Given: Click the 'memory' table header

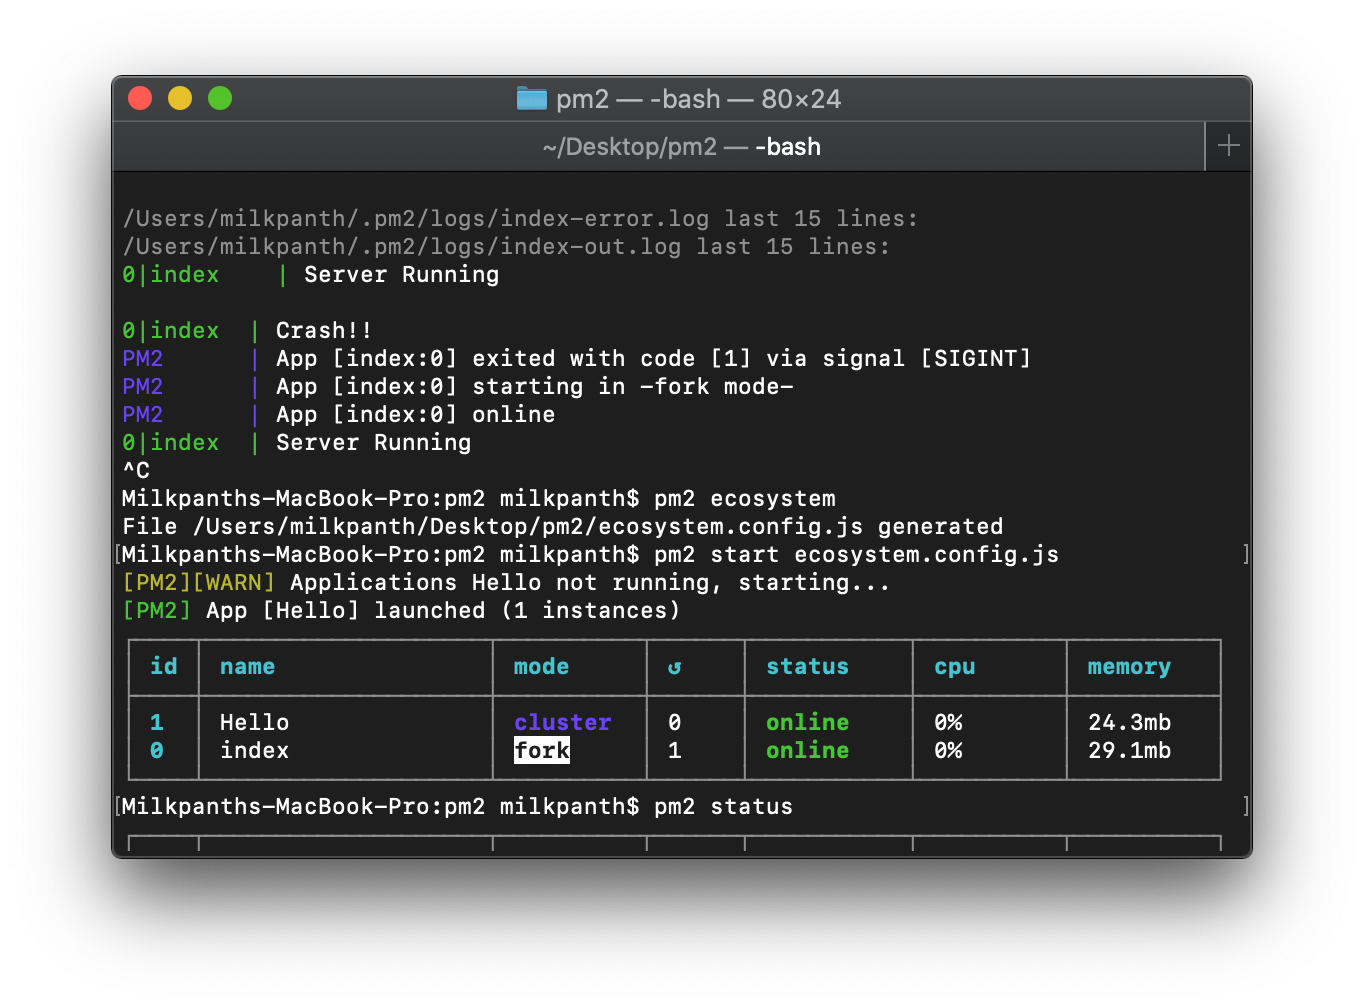Looking at the screenshot, I should tap(1129, 667).
